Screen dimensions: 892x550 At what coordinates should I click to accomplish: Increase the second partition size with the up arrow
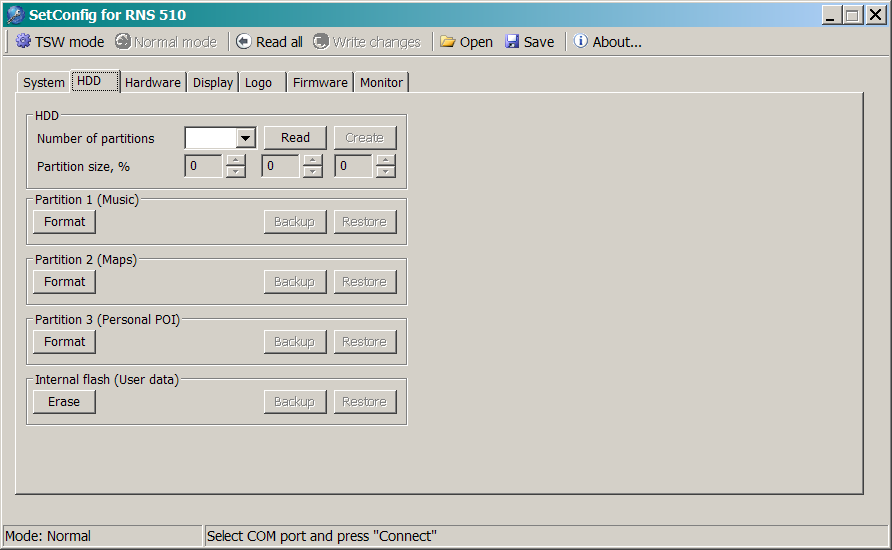(x=312, y=160)
